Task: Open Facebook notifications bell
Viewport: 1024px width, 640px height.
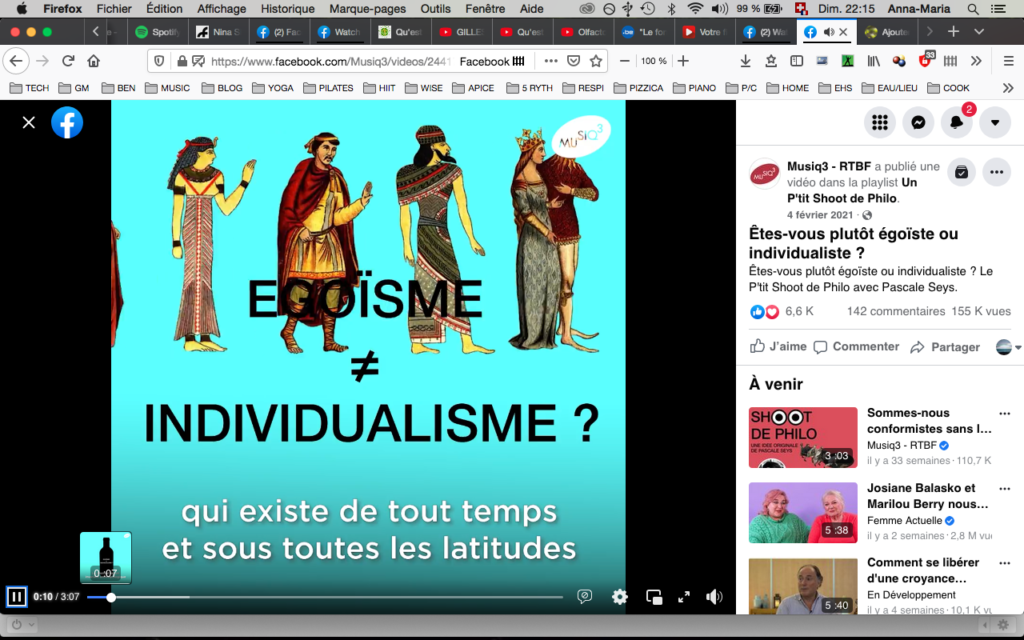Action: tap(956, 122)
